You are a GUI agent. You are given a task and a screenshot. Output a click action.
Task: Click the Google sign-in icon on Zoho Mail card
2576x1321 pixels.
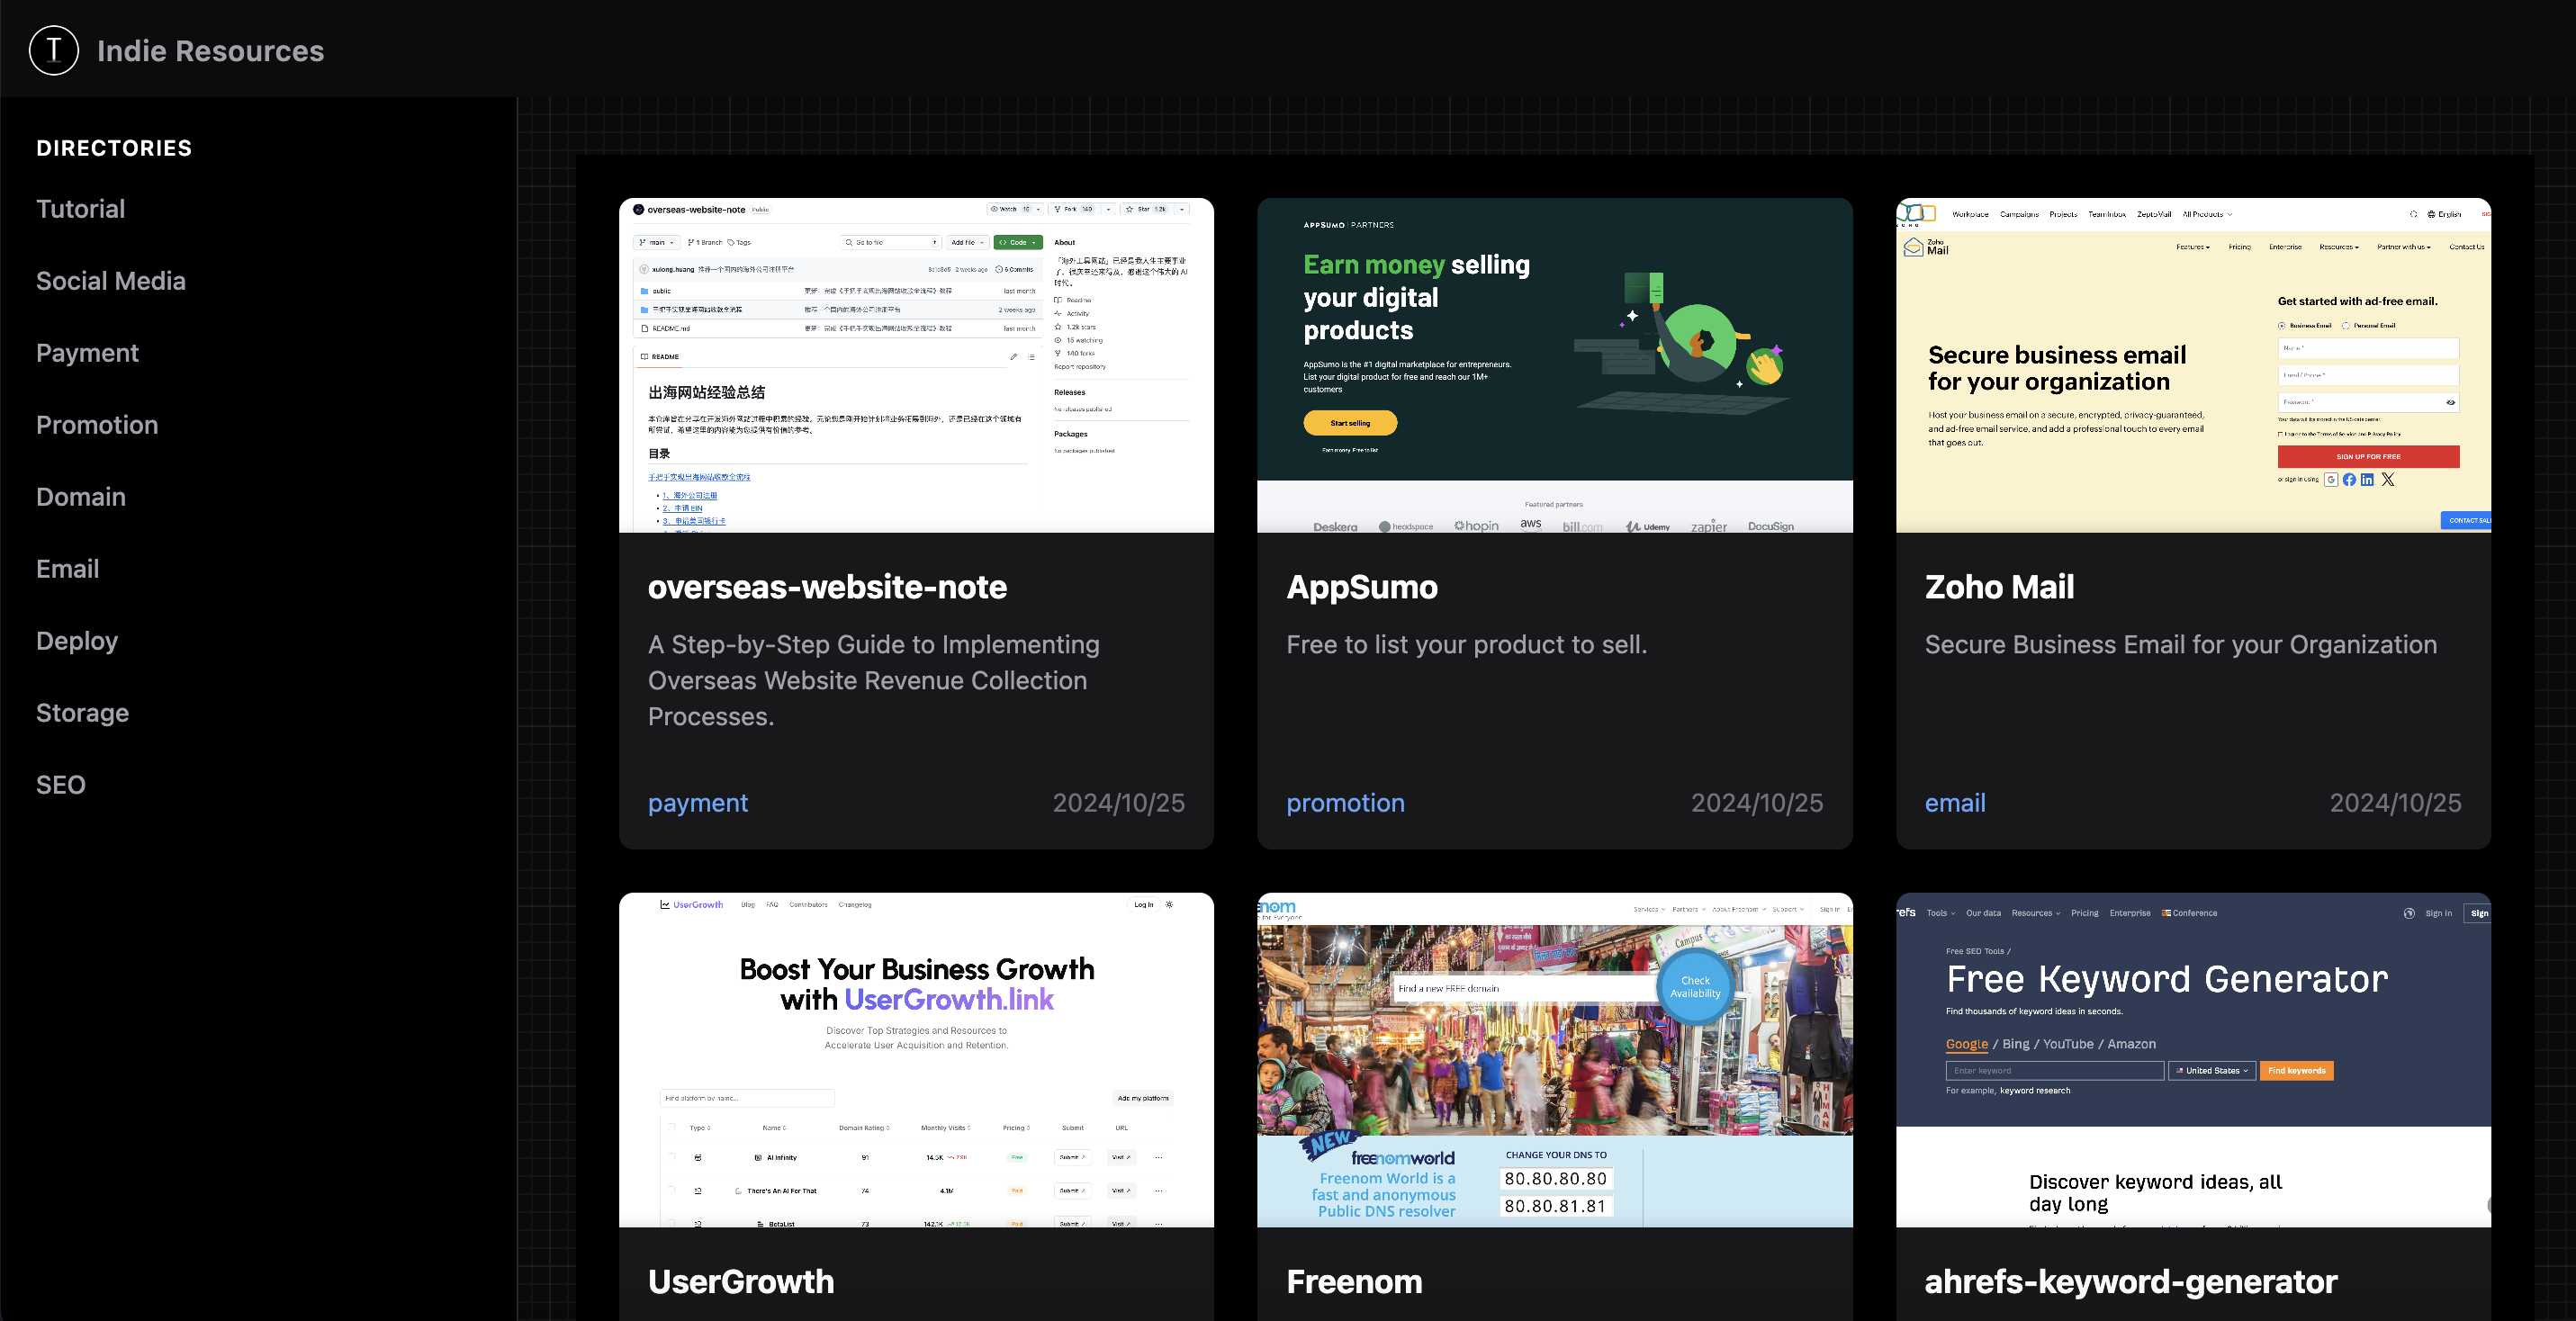2332,480
